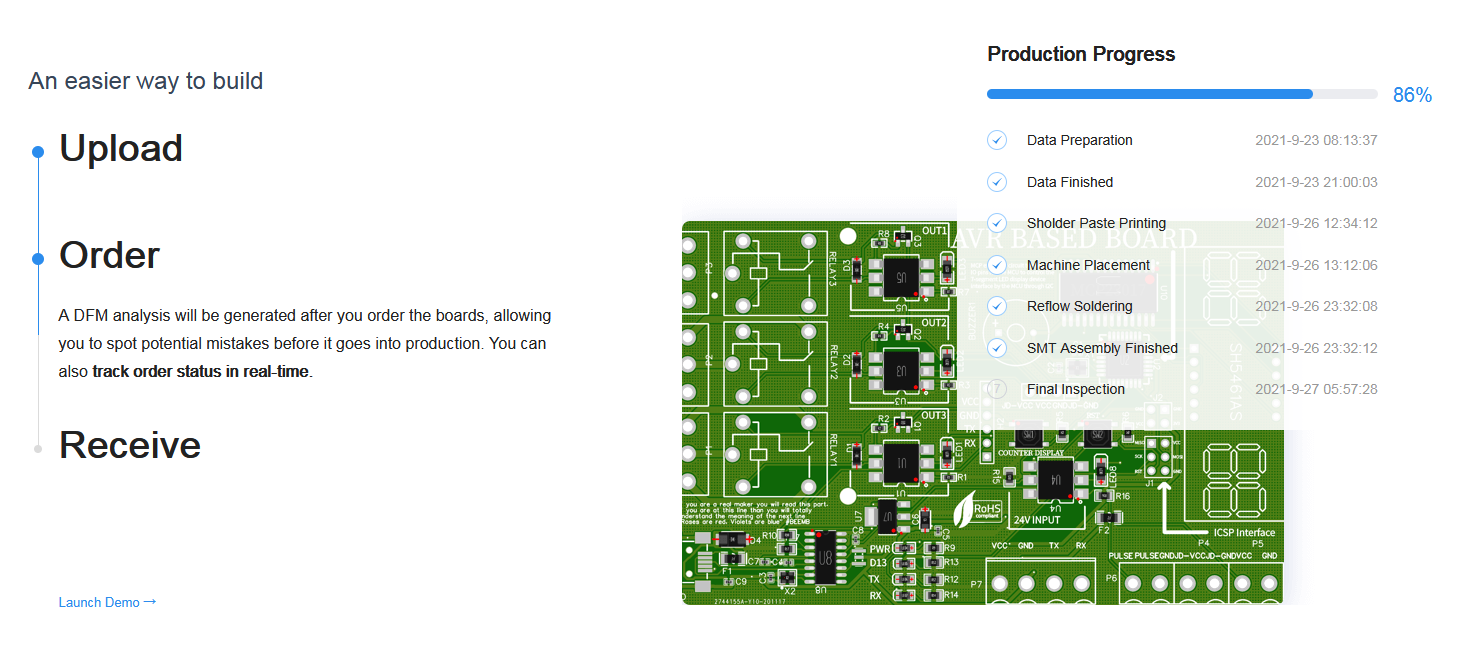Image resolution: width=1476 pixels, height=658 pixels.
Task: Select the Receive step heading
Action: pyautogui.click(x=130, y=445)
